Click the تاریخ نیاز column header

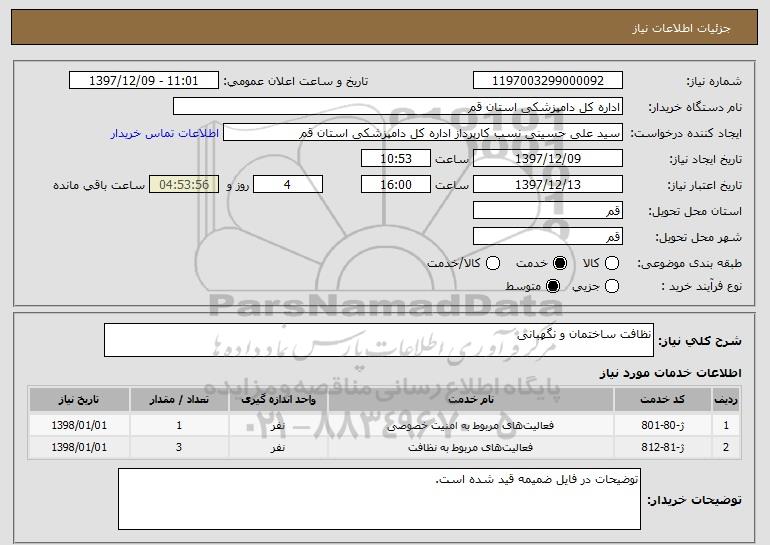(x=79, y=399)
